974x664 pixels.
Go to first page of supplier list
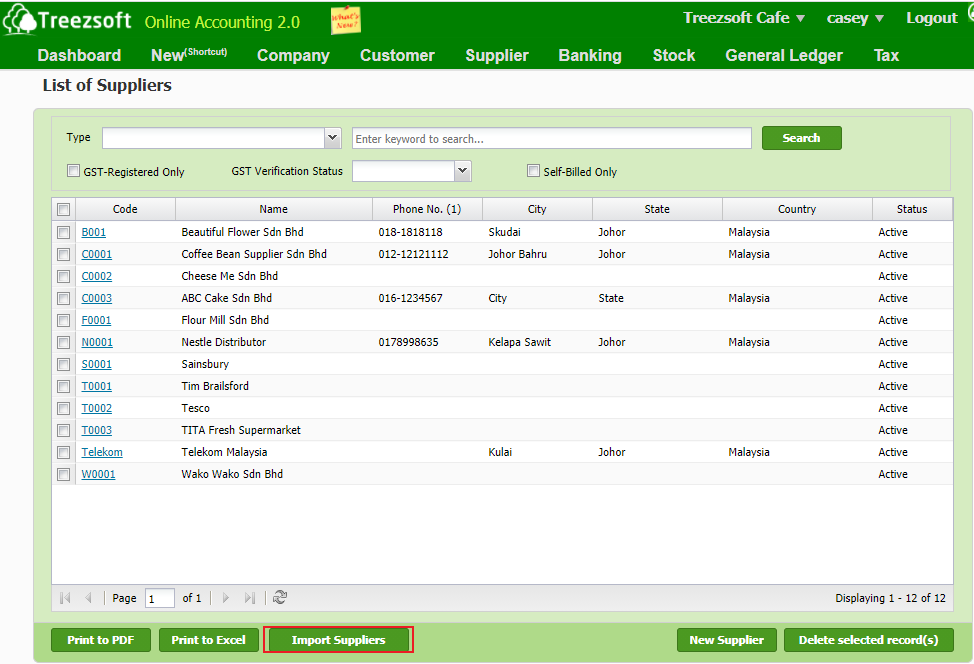pyautogui.click(x=66, y=598)
